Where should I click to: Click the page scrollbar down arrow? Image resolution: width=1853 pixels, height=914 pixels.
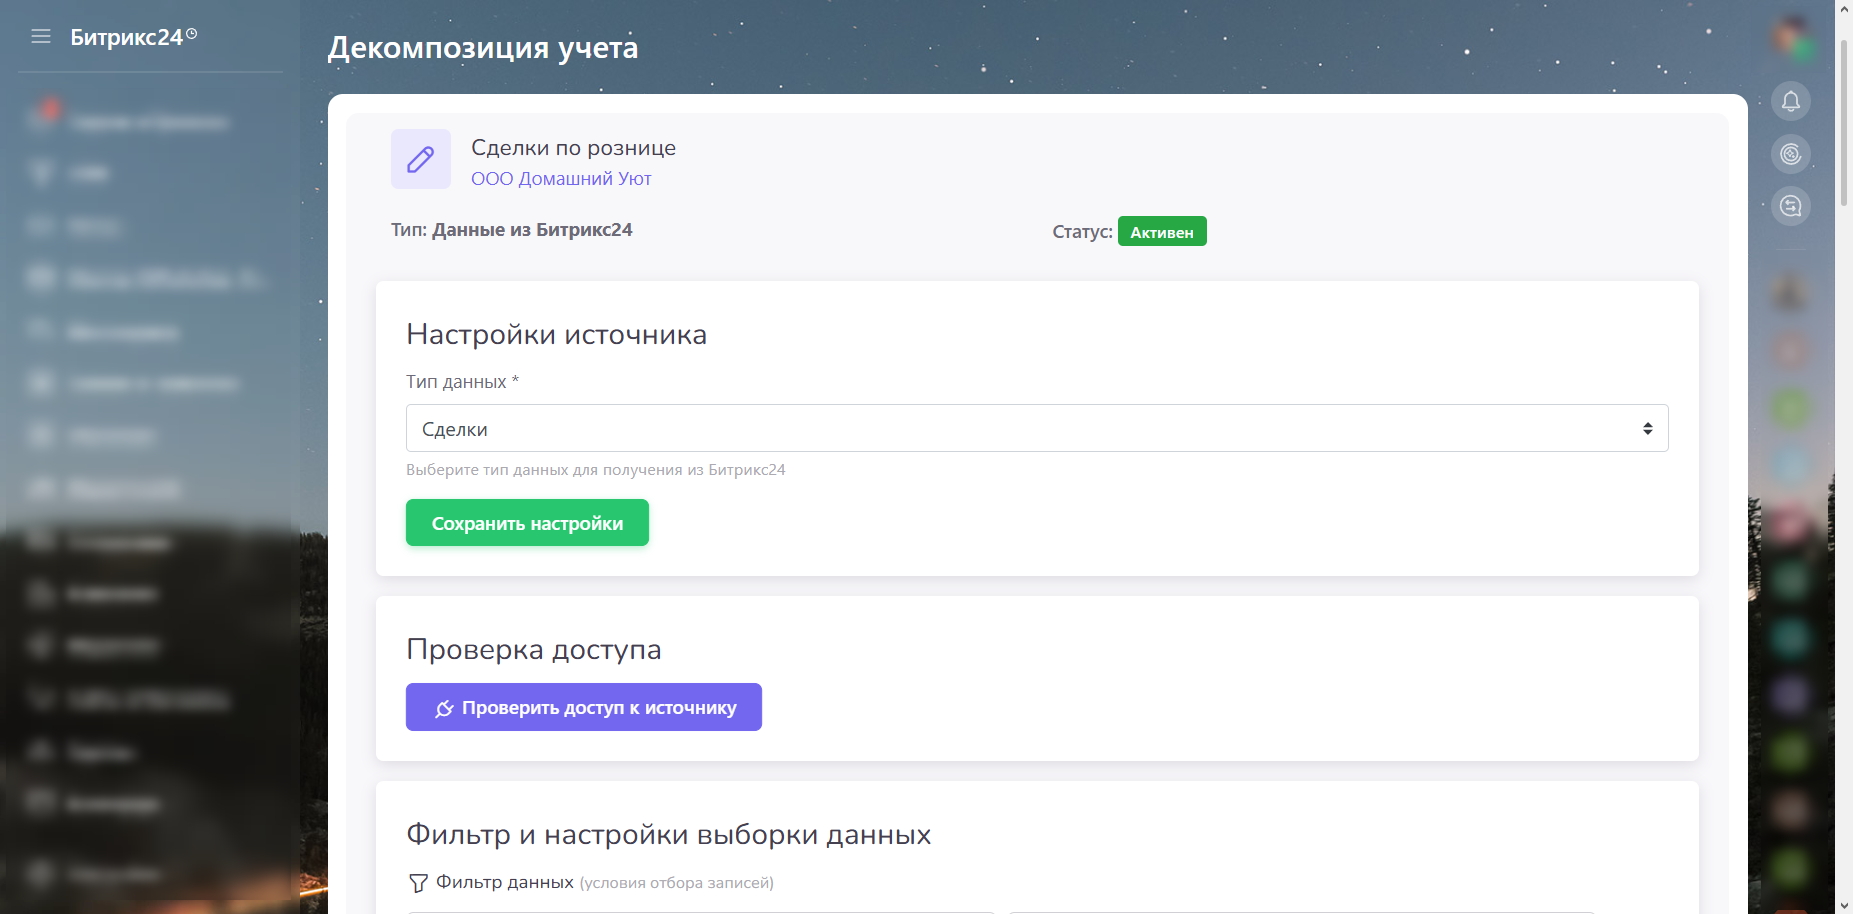click(x=1844, y=905)
